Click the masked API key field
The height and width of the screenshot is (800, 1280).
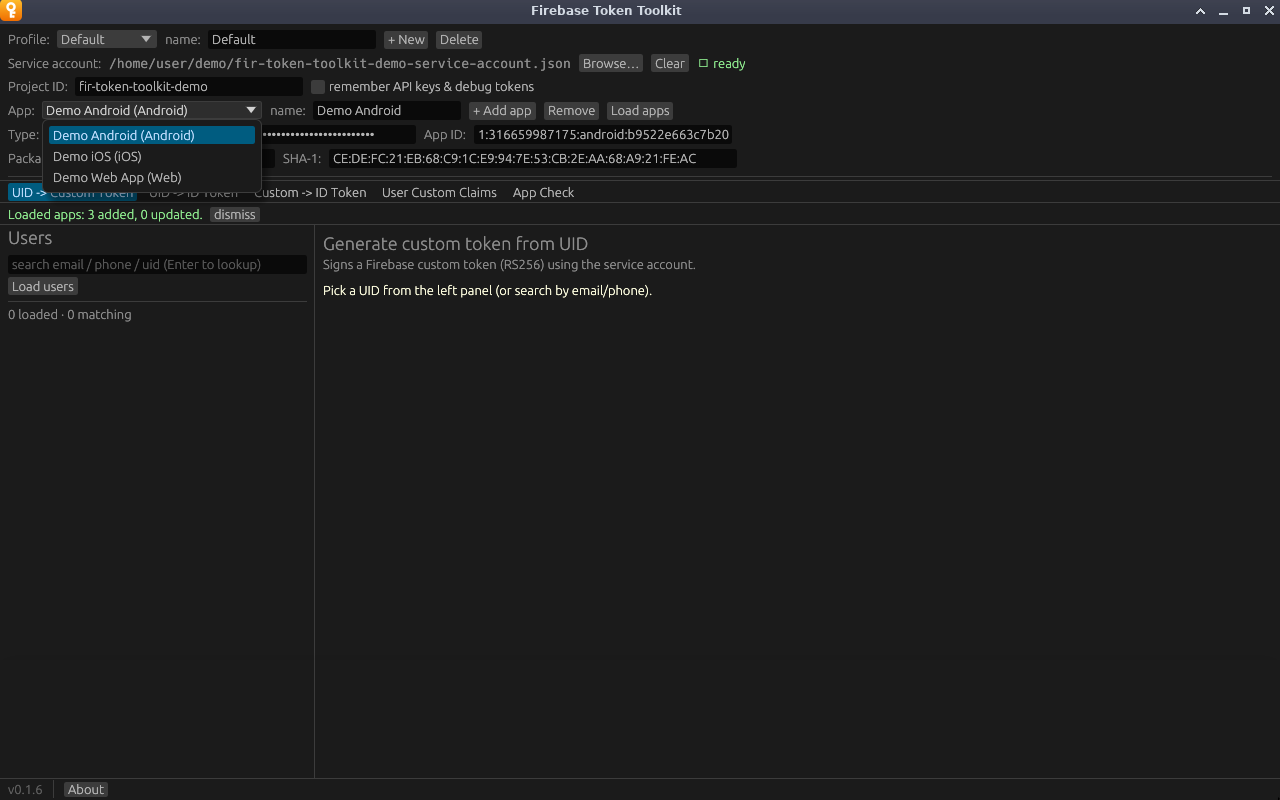click(x=338, y=135)
